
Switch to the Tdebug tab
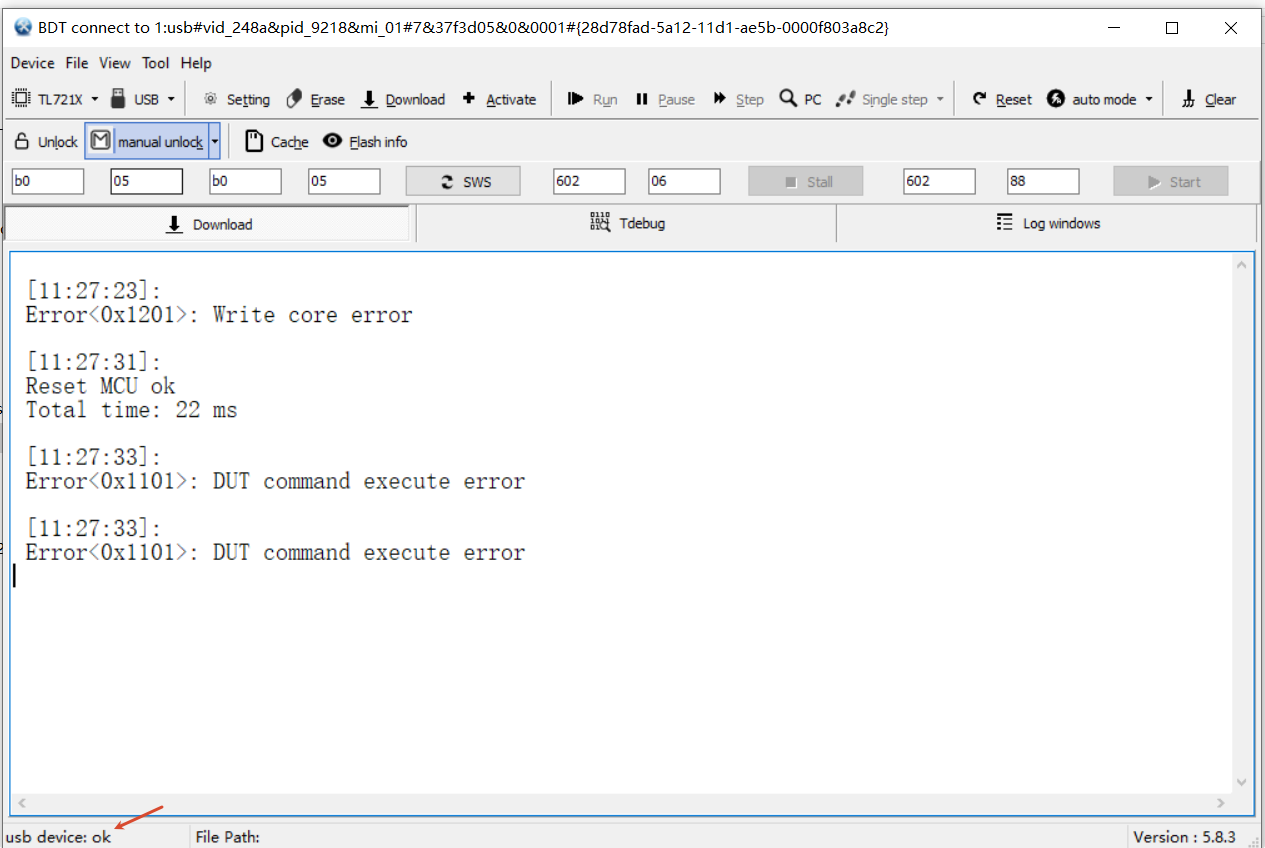click(627, 223)
